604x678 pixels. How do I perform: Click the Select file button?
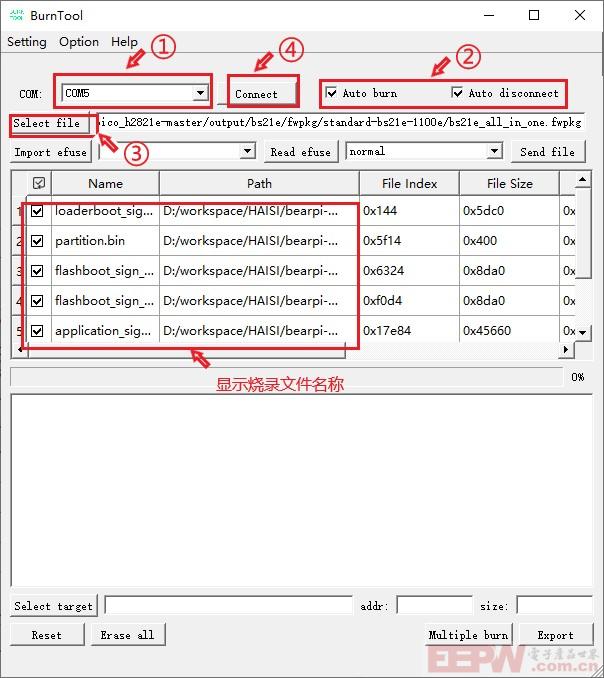click(x=50, y=123)
